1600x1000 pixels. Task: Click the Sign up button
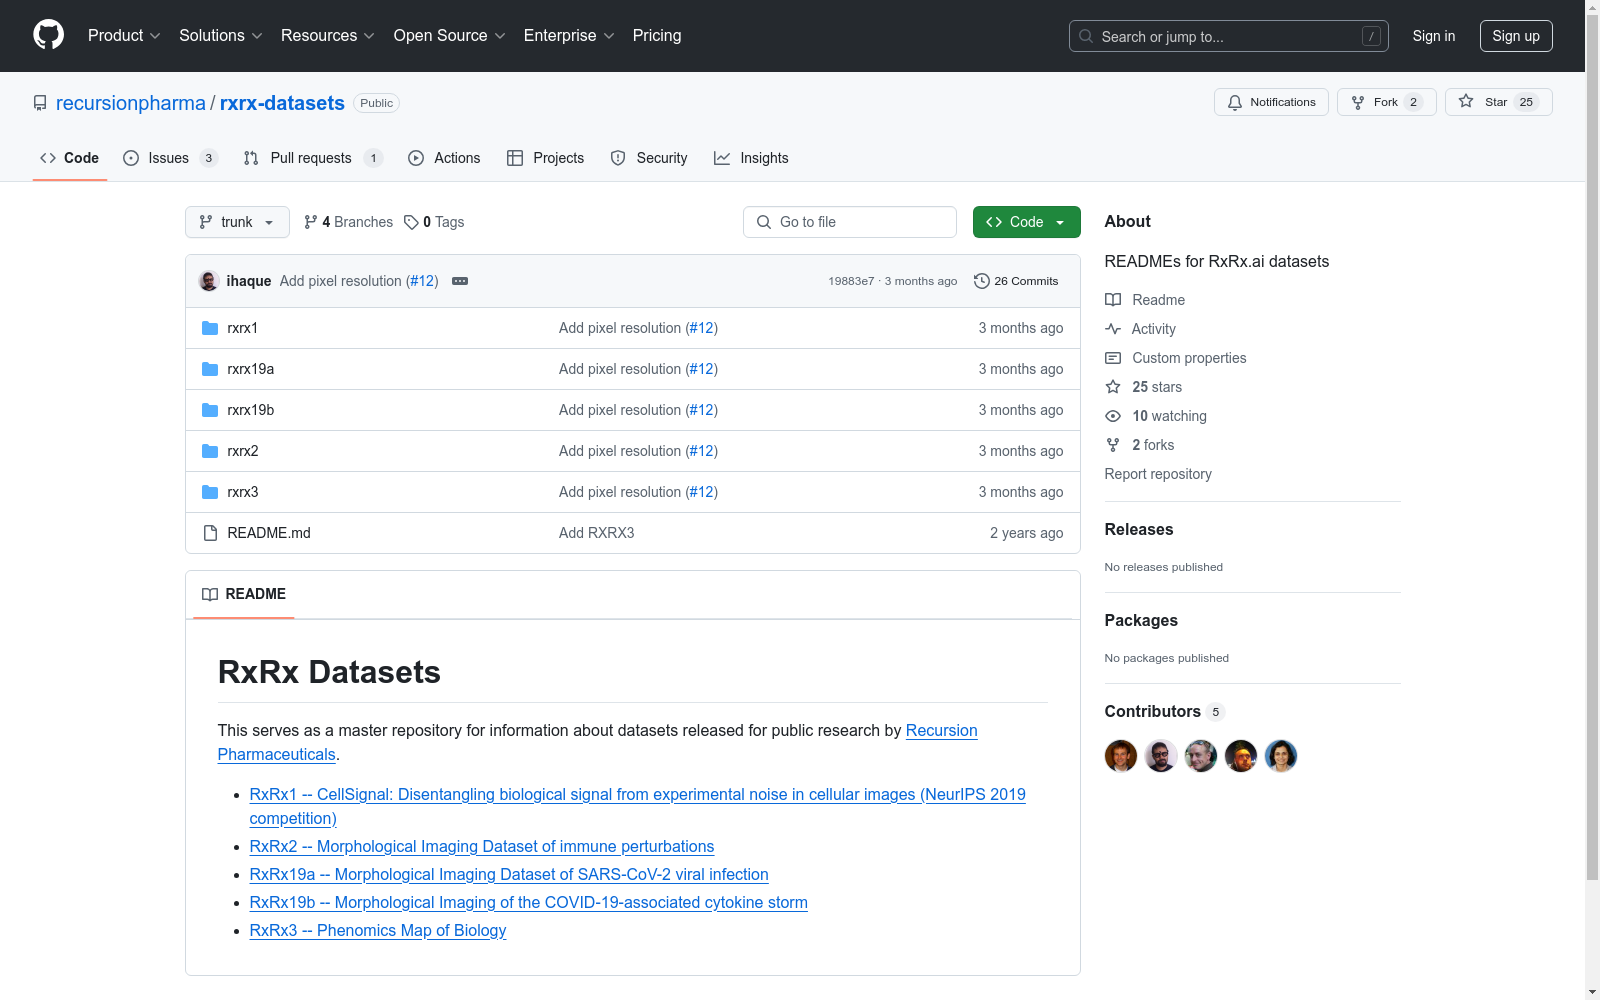(1516, 36)
